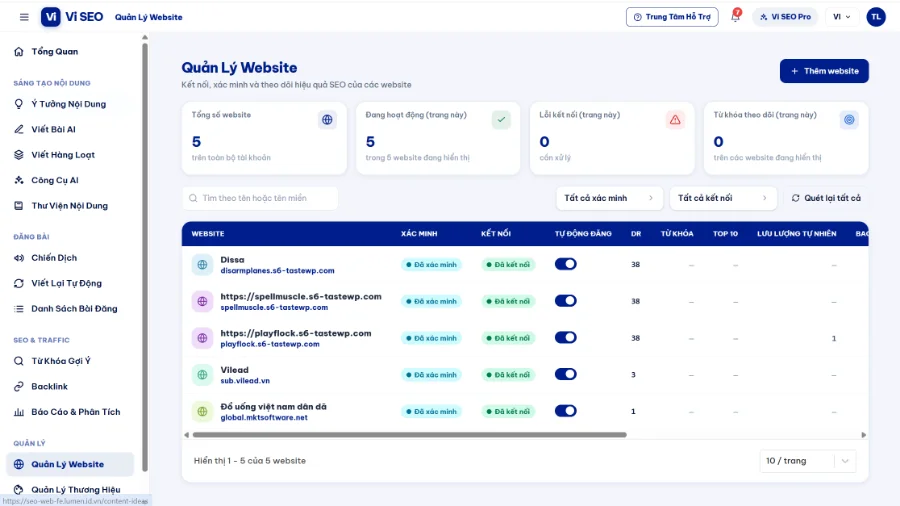
Task: Click the warning icon in Lỗi kết nối card
Action: (x=675, y=120)
